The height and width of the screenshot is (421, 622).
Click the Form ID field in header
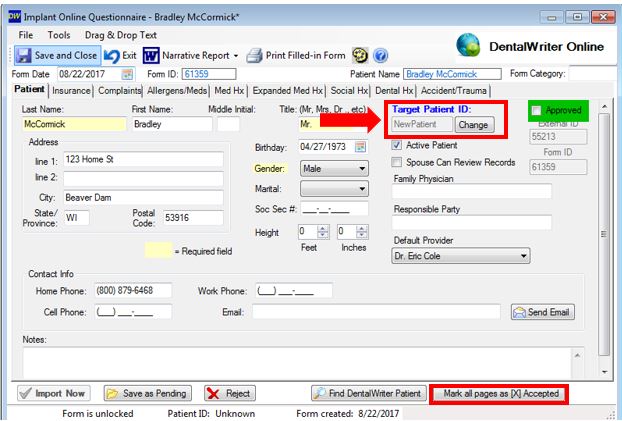click(209, 74)
